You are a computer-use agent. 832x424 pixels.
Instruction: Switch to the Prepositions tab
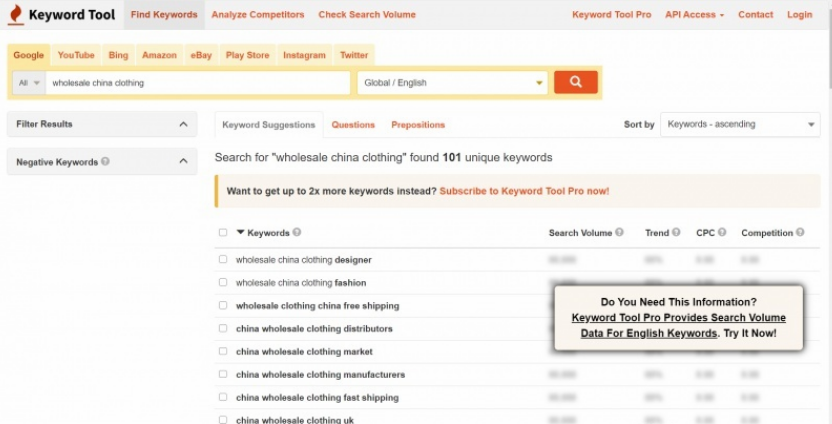418,125
